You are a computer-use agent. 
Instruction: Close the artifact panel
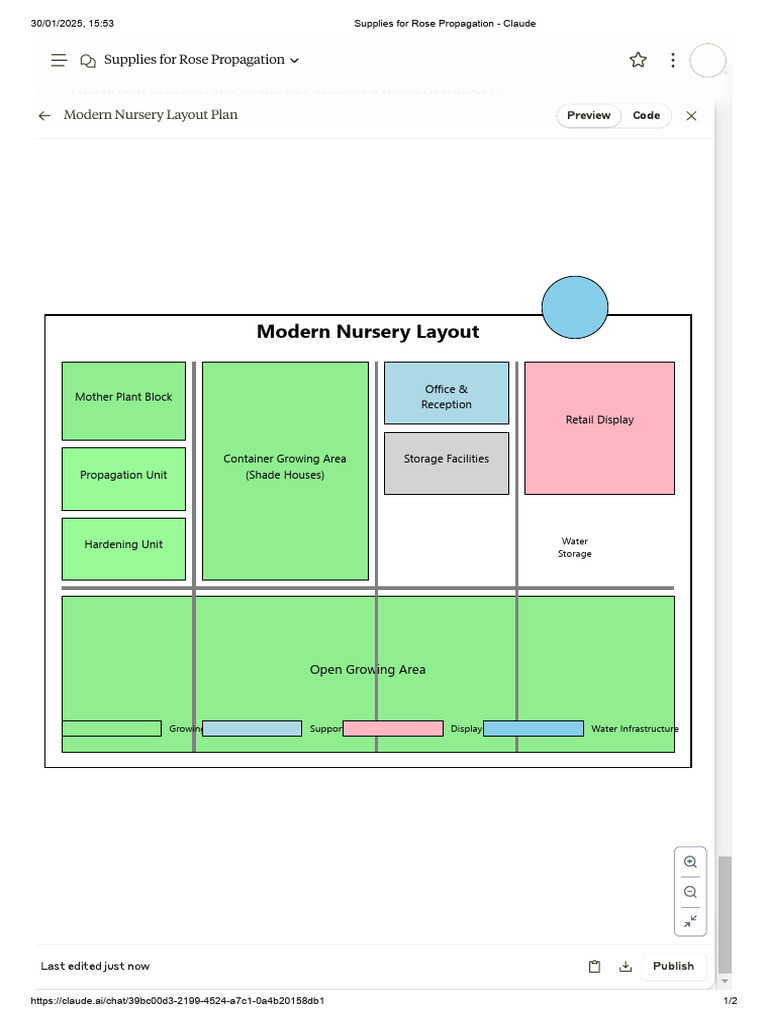point(692,116)
